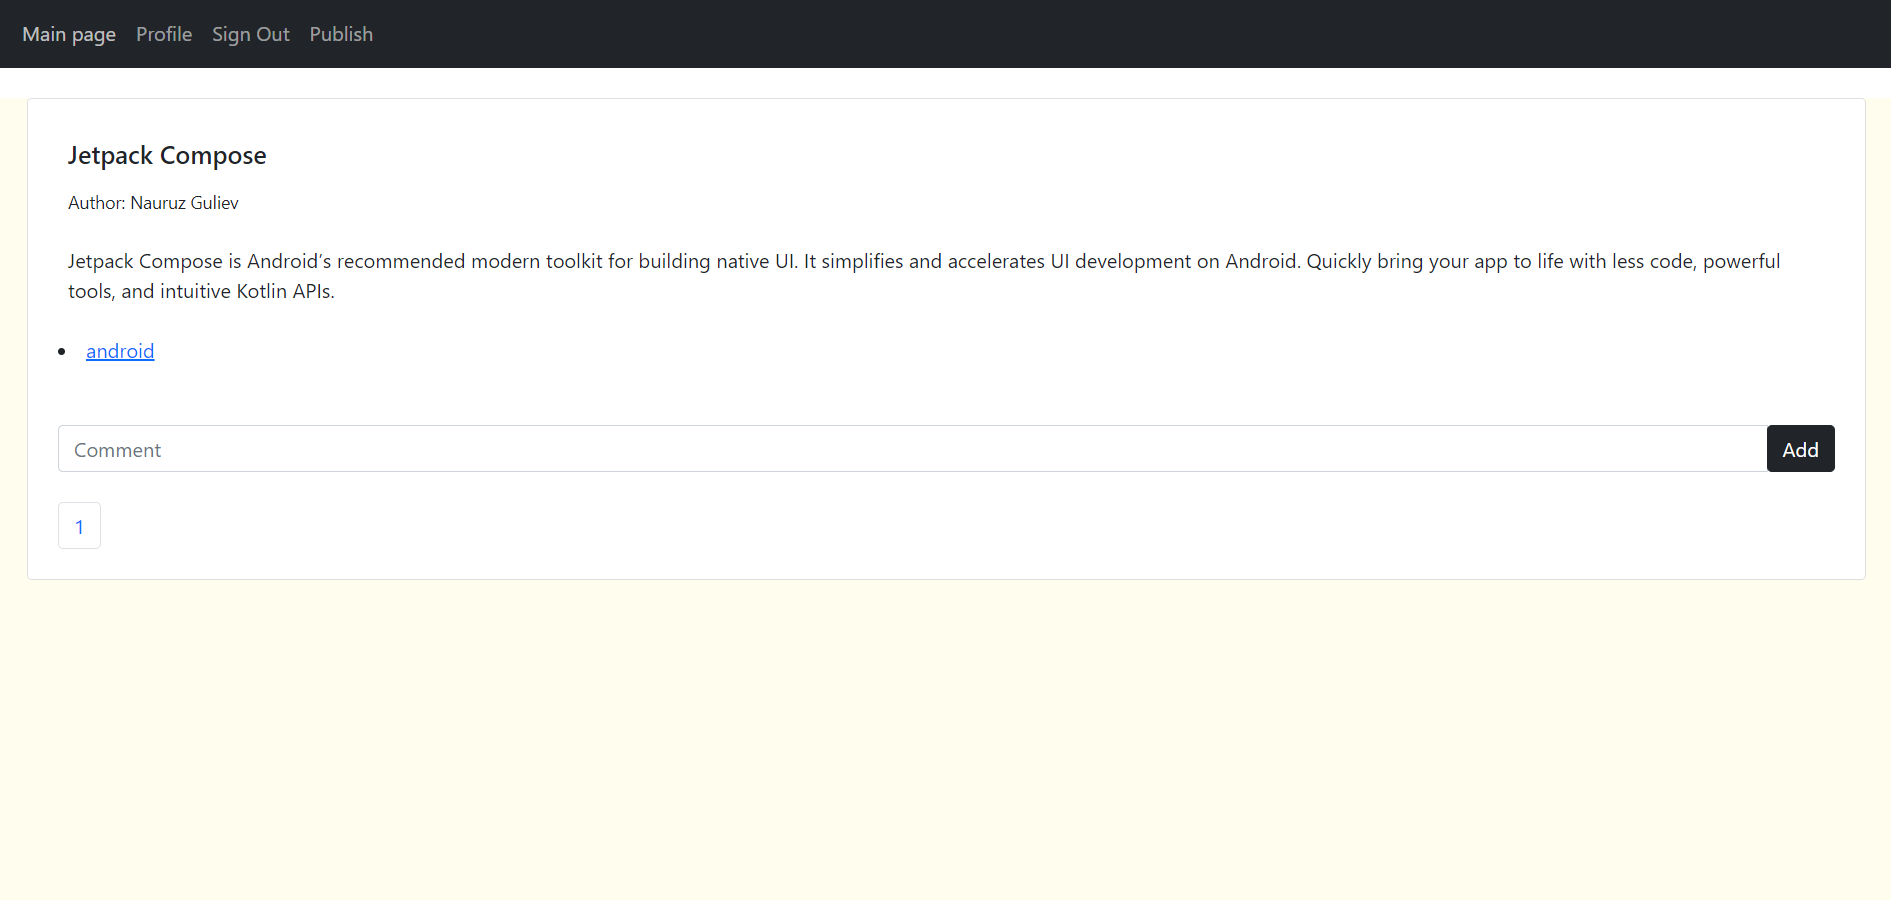Go to Profile in the navbar
1891x900 pixels.
(x=164, y=34)
